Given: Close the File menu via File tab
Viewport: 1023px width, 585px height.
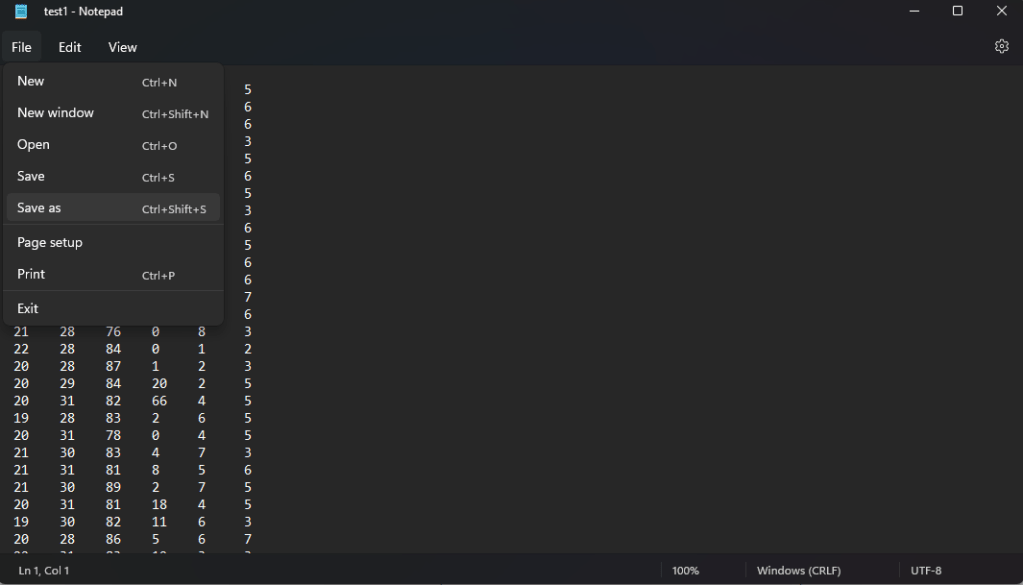Looking at the screenshot, I should coord(21,47).
